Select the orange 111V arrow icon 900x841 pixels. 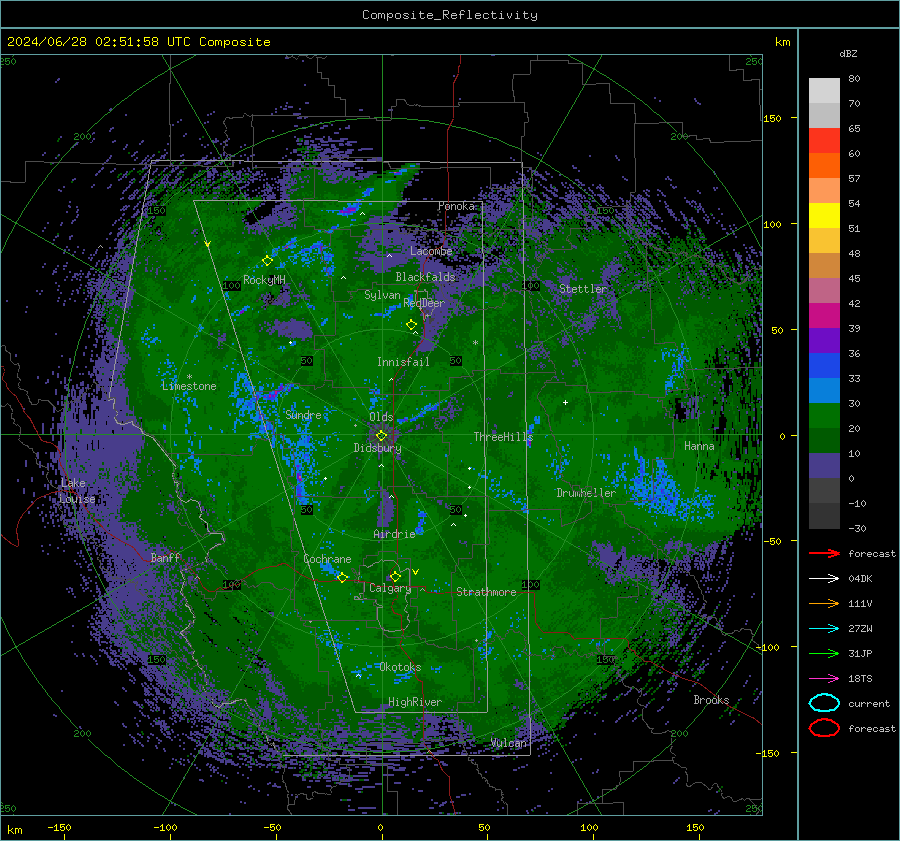click(824, 603)
